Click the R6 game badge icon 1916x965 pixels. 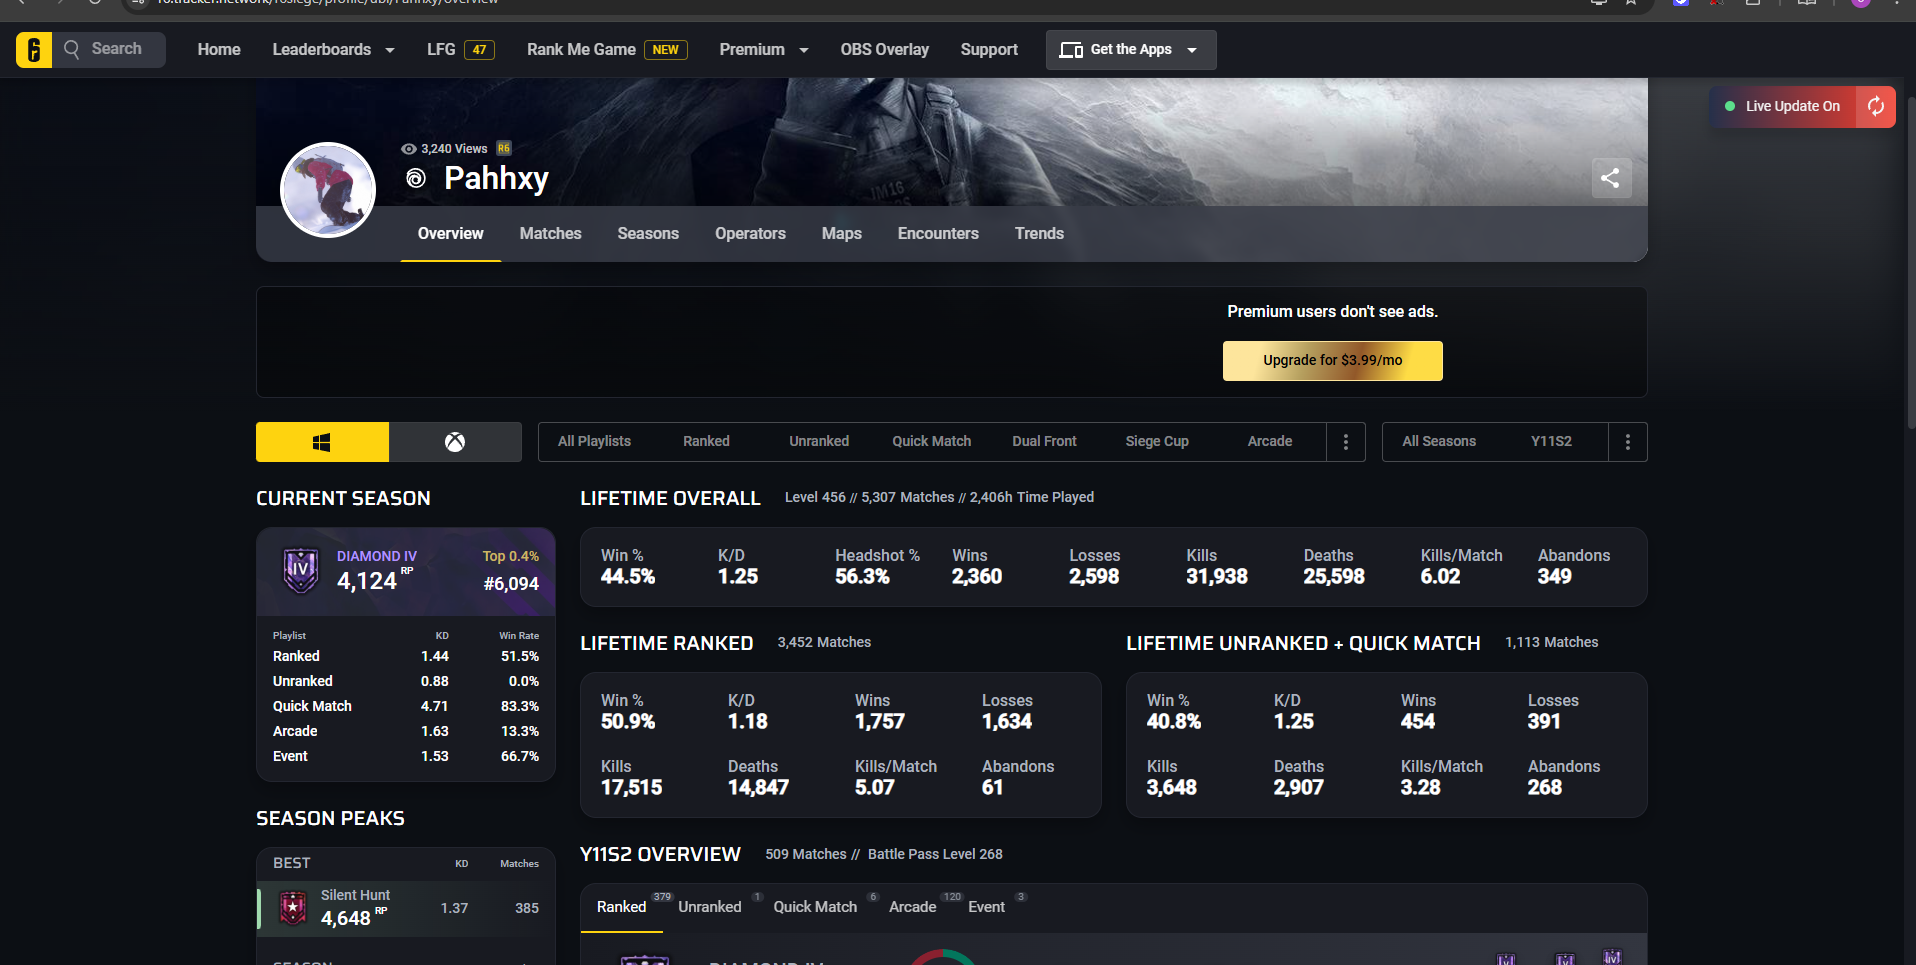pos(504,148)
